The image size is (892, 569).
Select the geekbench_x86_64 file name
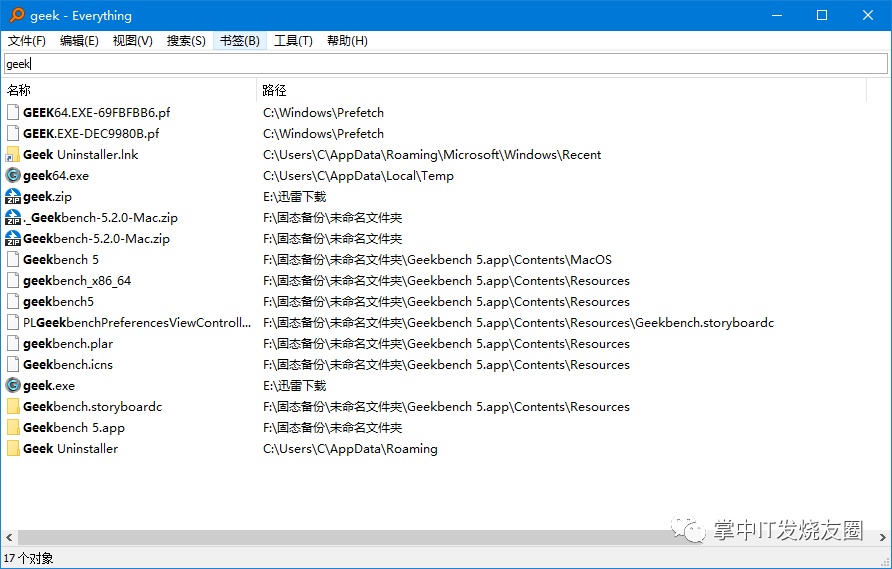pos(77,281)
